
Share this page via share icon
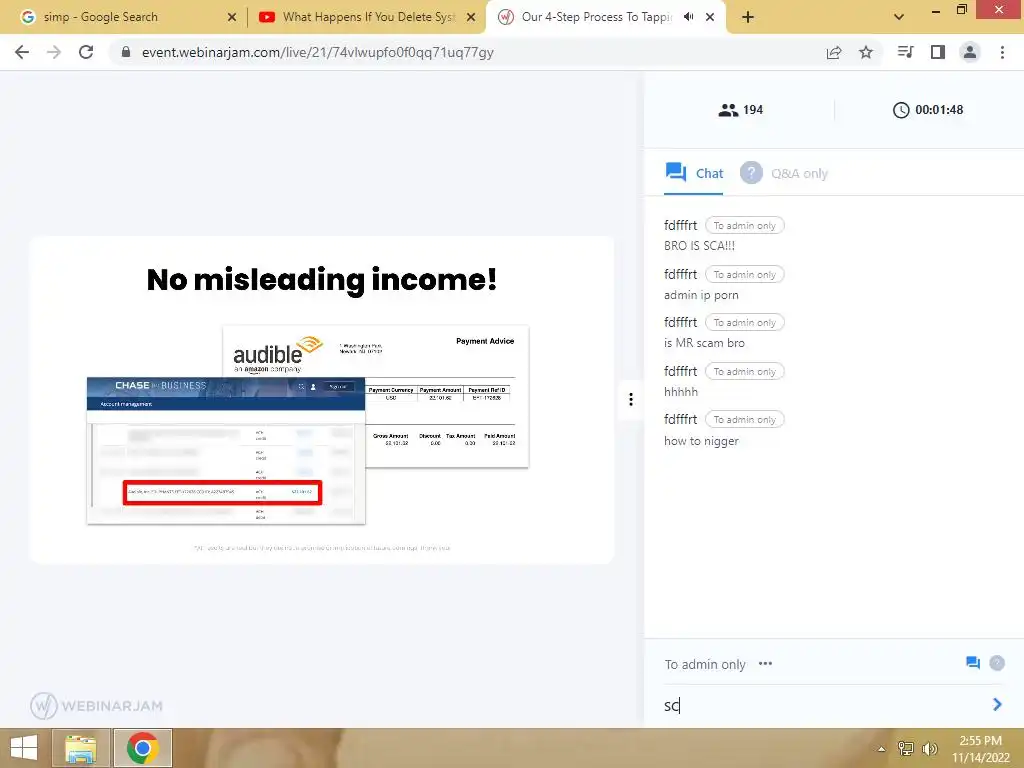tap(833, 52)
